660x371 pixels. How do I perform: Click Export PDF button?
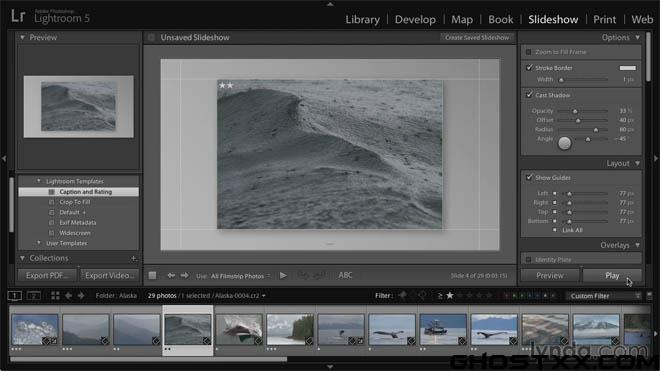pyautogui.click(x=47, y=275)
